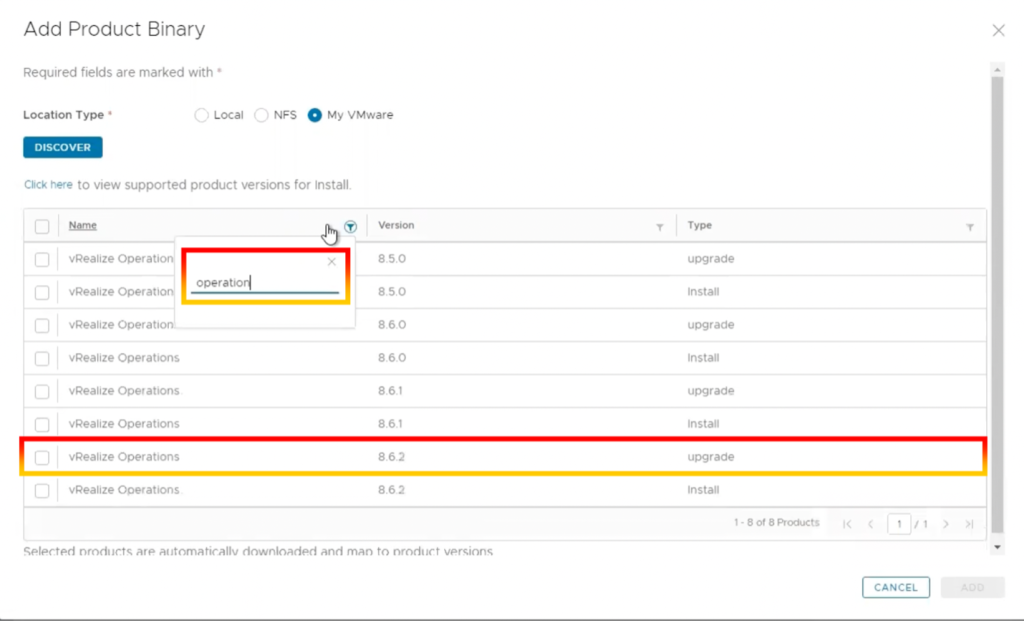Viewport: 1024px width, 623px height.
Task: Click the Type column header
Action: click(x=699, y=225)
